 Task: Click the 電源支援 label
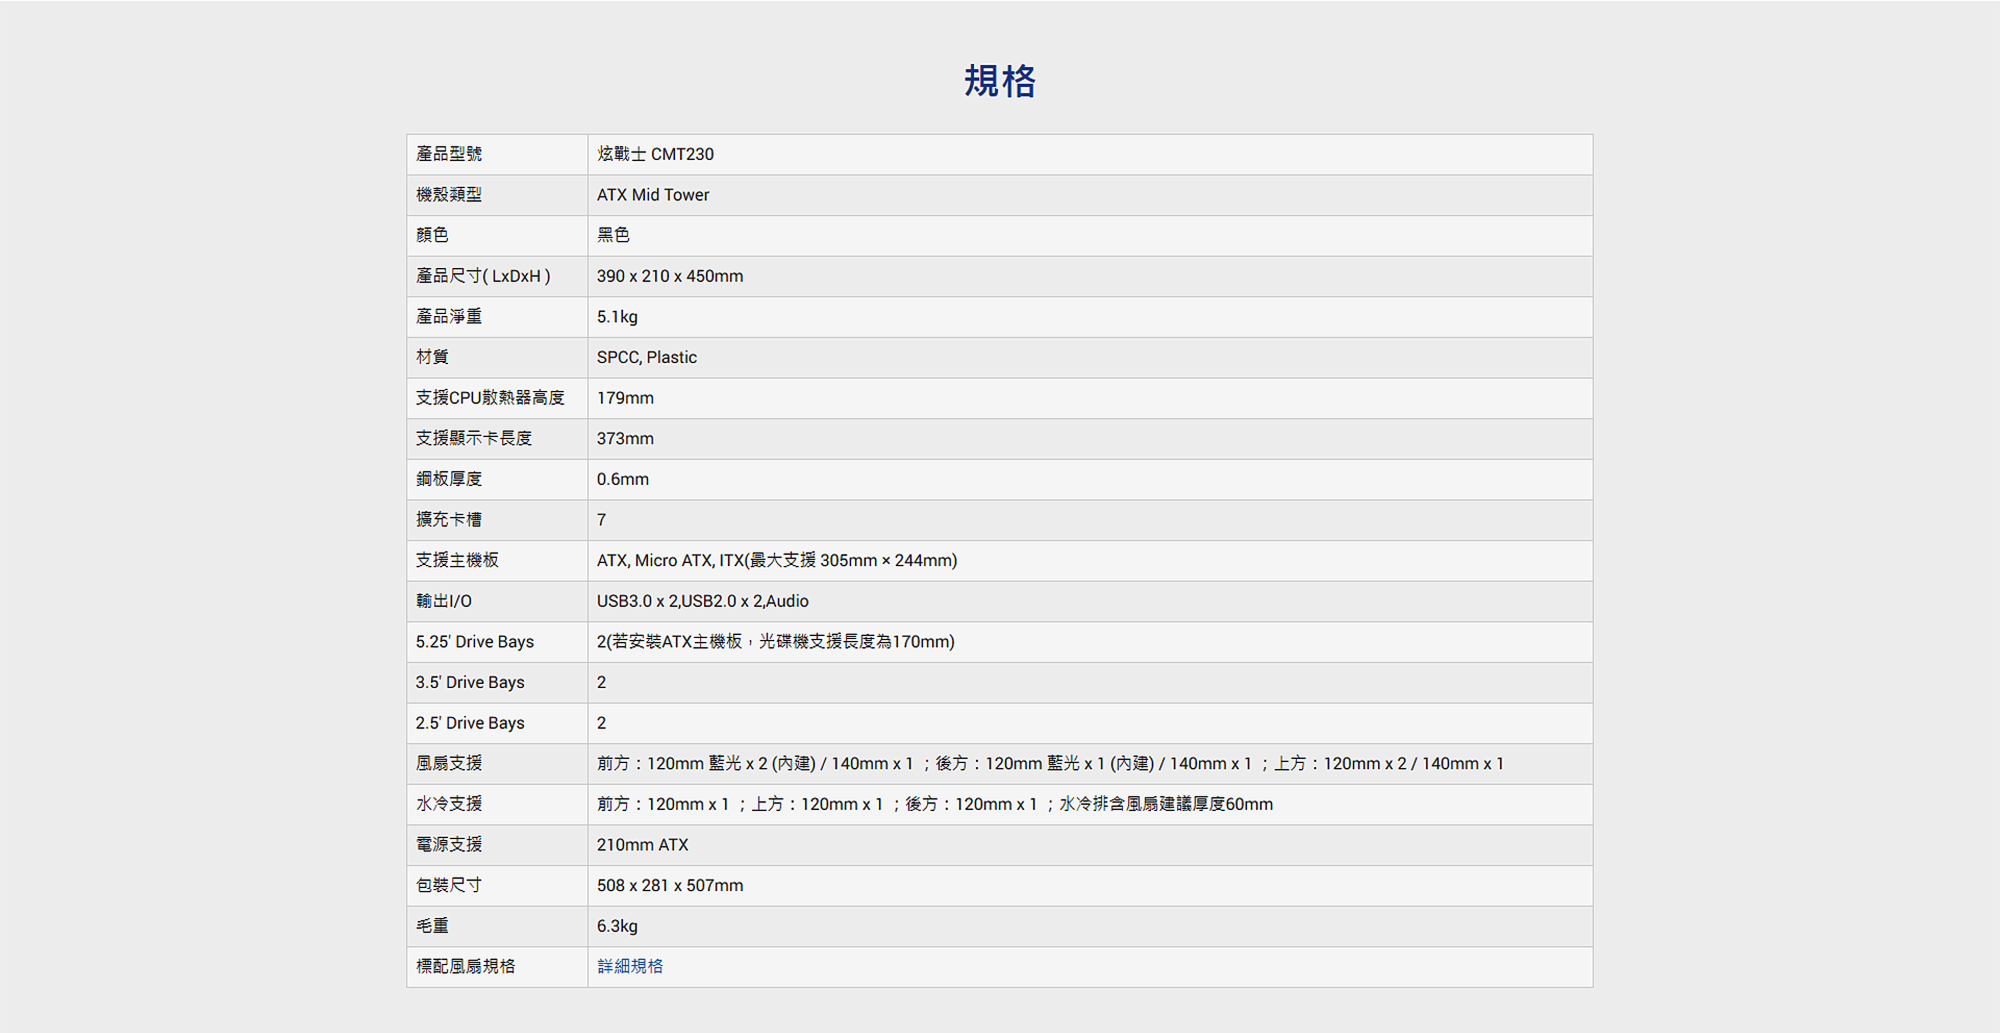449,845
